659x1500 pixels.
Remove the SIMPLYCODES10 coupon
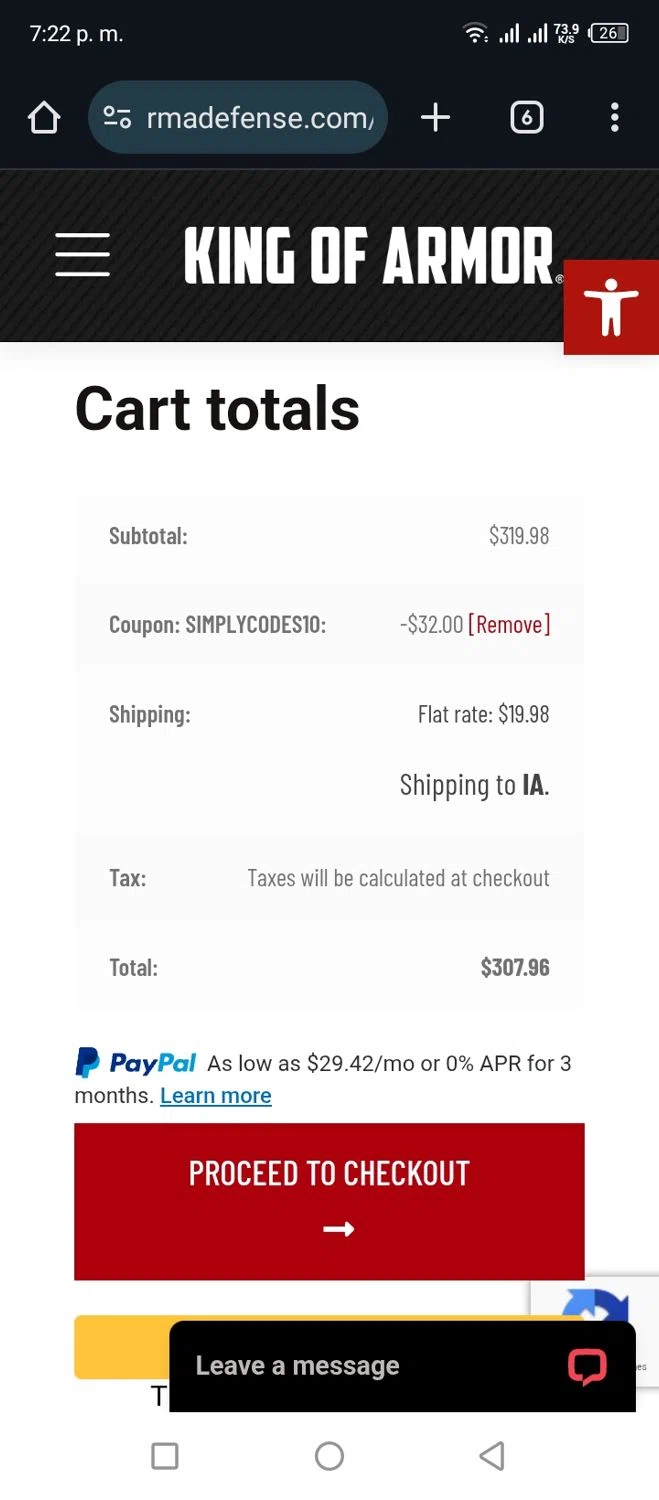tap(509, 625)
